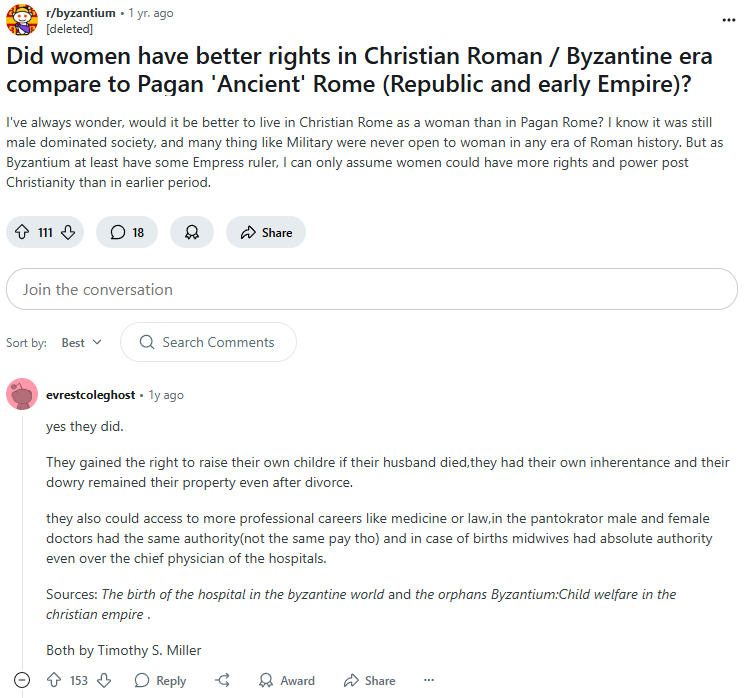Click the Search Comments box
The height and width of the screenshot is (698, 746).
point(208,342)
